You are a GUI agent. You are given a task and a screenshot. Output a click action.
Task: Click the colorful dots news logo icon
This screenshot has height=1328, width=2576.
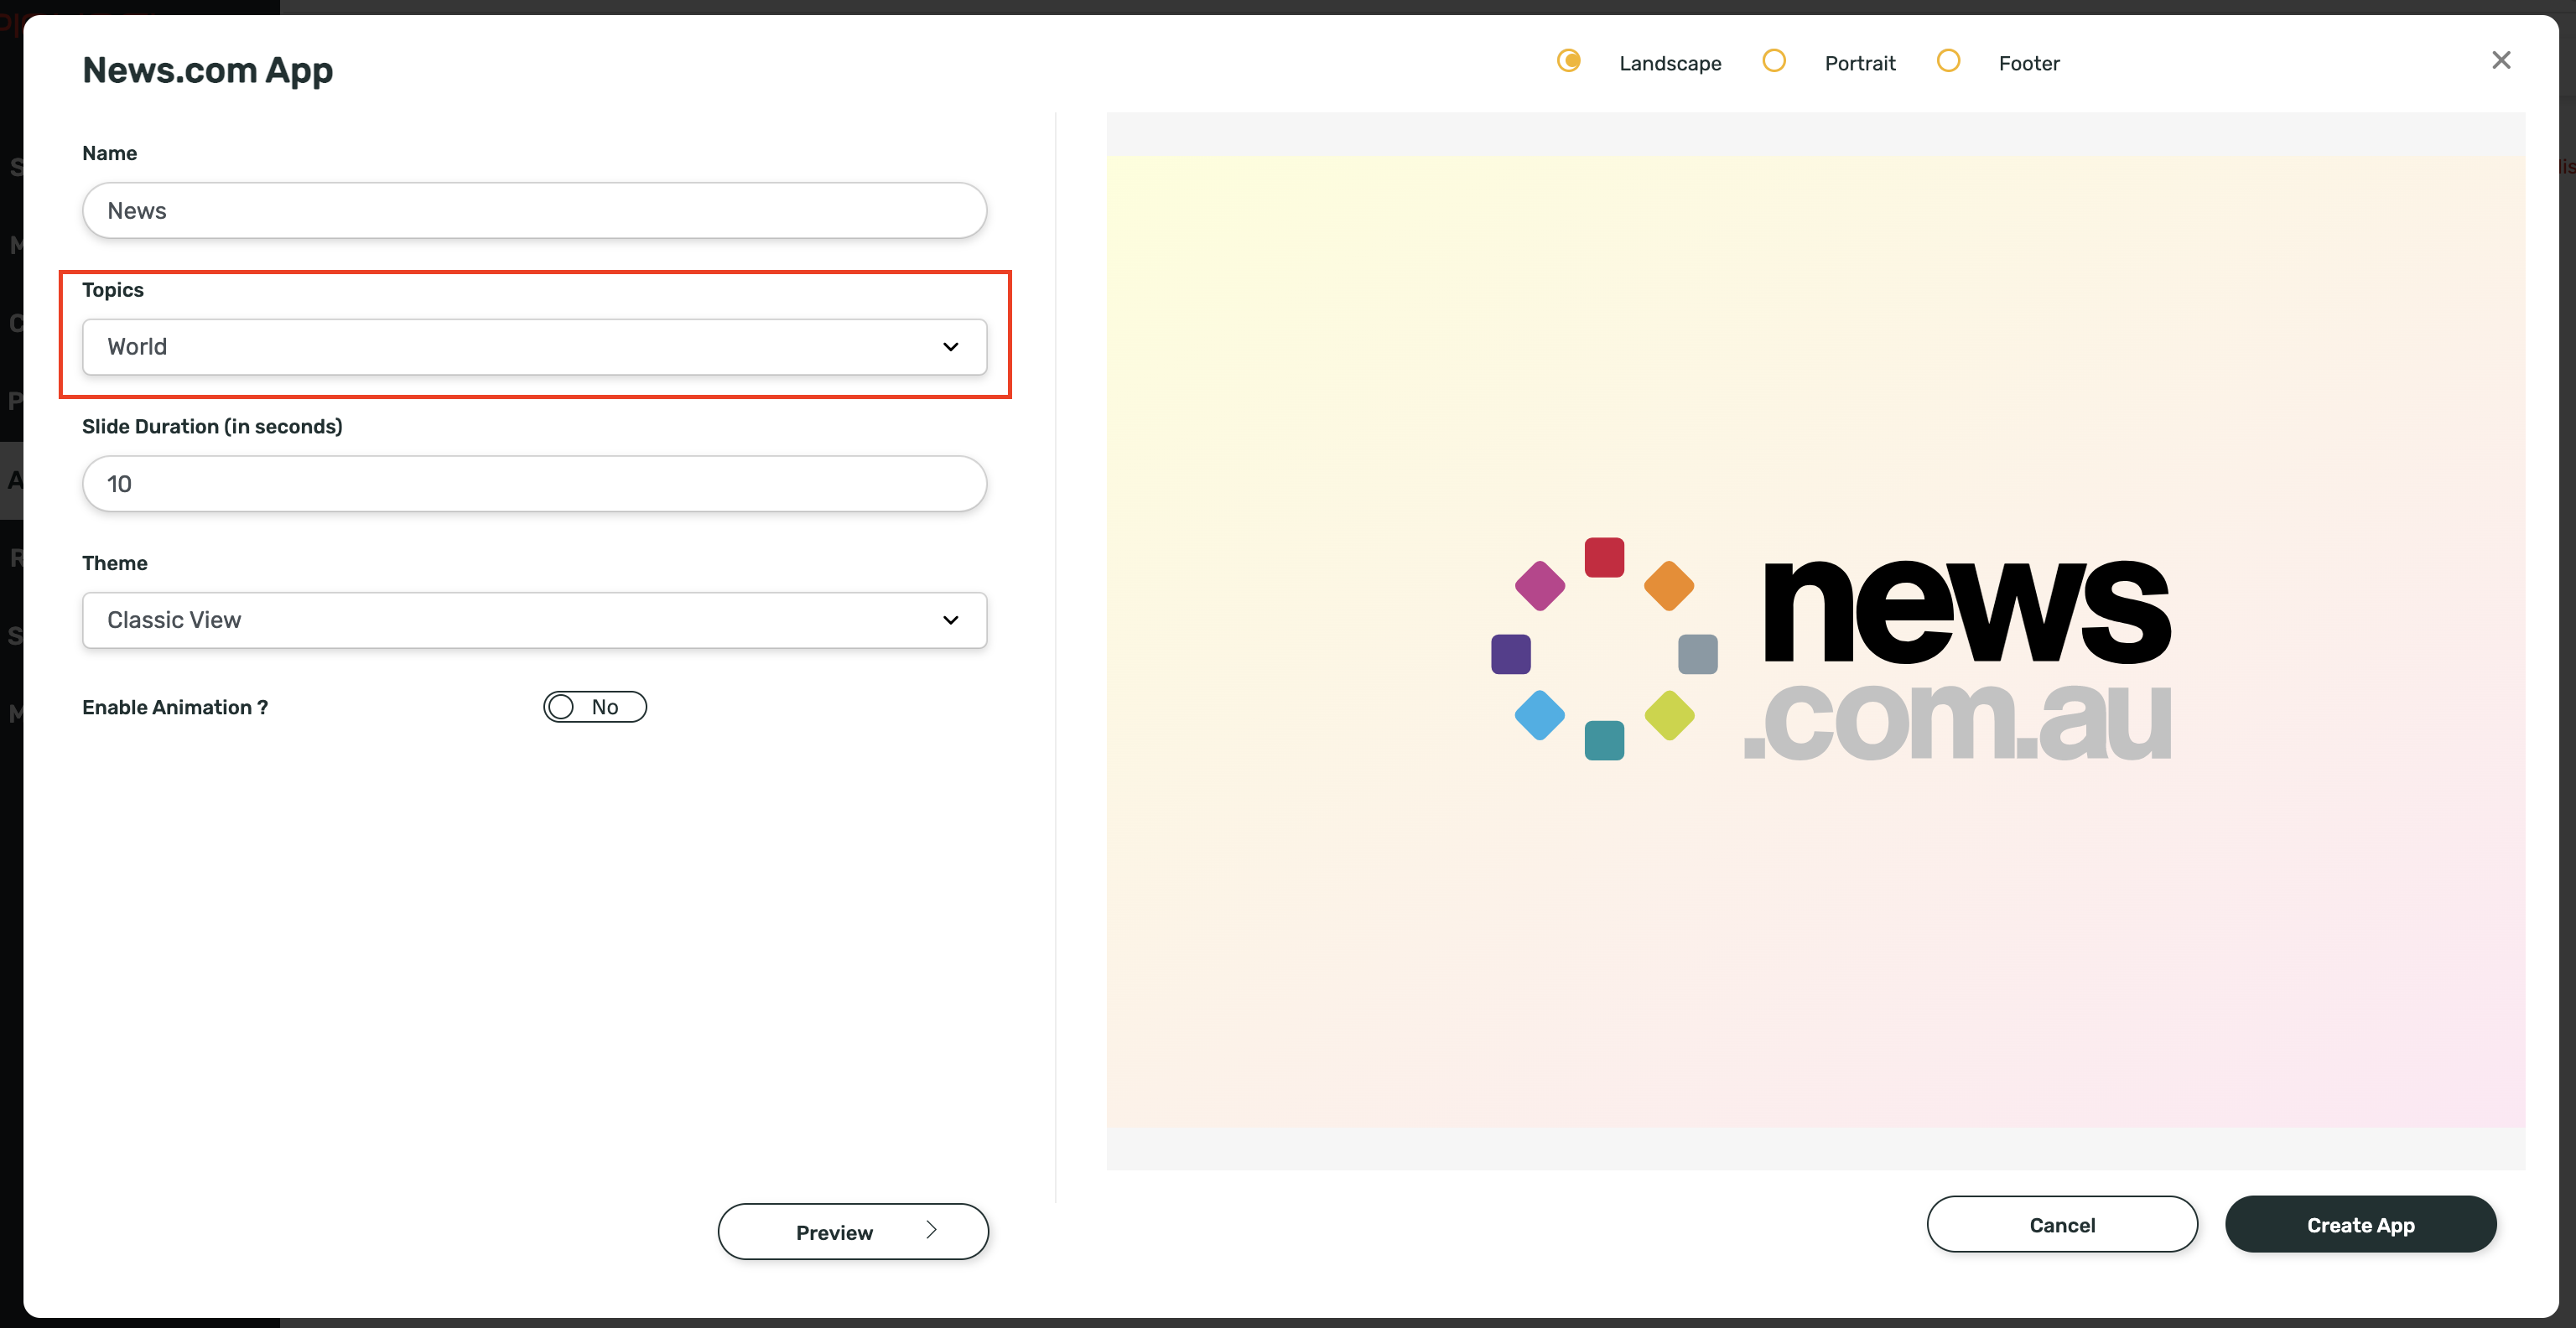tap(1604, 649)
